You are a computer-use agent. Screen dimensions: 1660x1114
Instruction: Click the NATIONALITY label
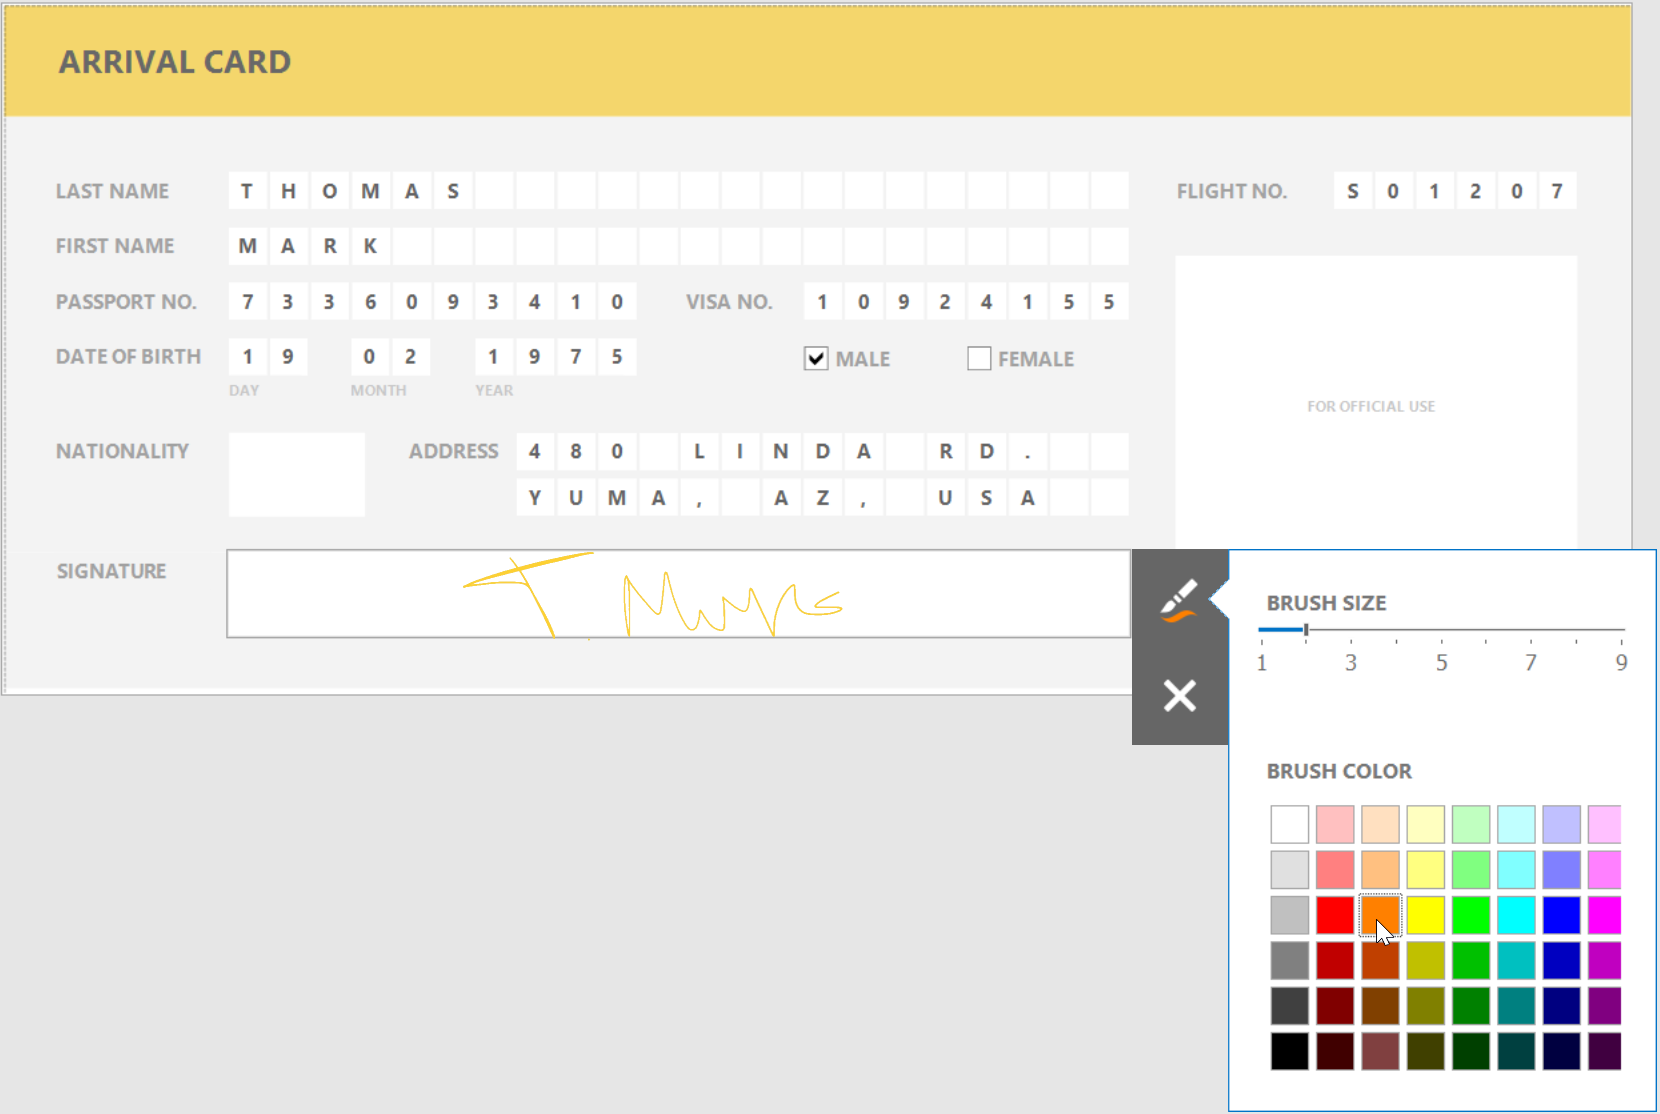[122, 451]
